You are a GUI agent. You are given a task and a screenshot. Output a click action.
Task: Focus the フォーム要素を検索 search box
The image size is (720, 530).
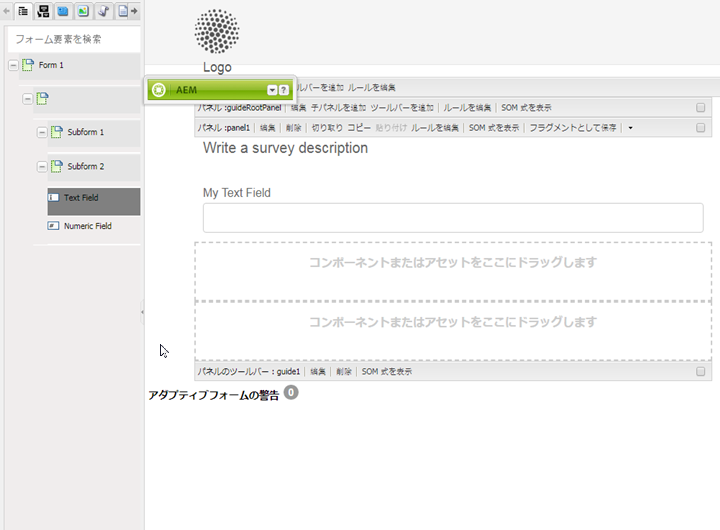(74, 39)
